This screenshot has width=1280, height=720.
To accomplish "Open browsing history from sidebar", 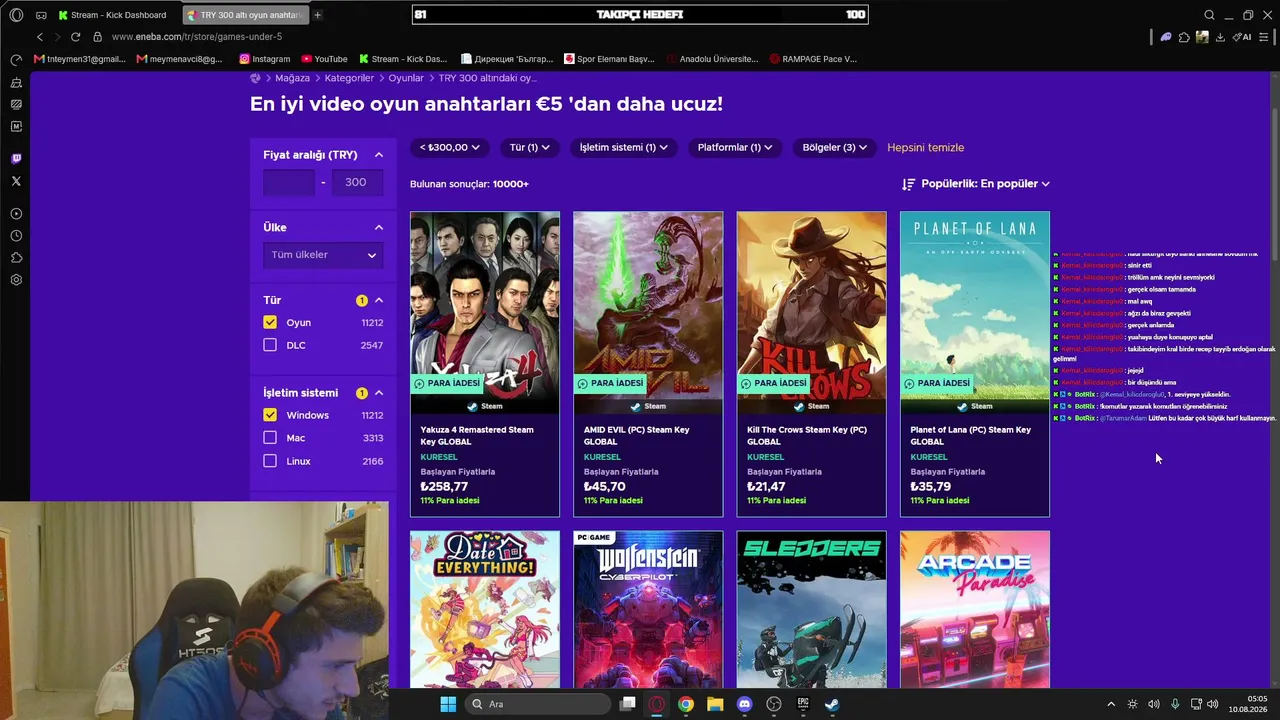I will (16, 236).
